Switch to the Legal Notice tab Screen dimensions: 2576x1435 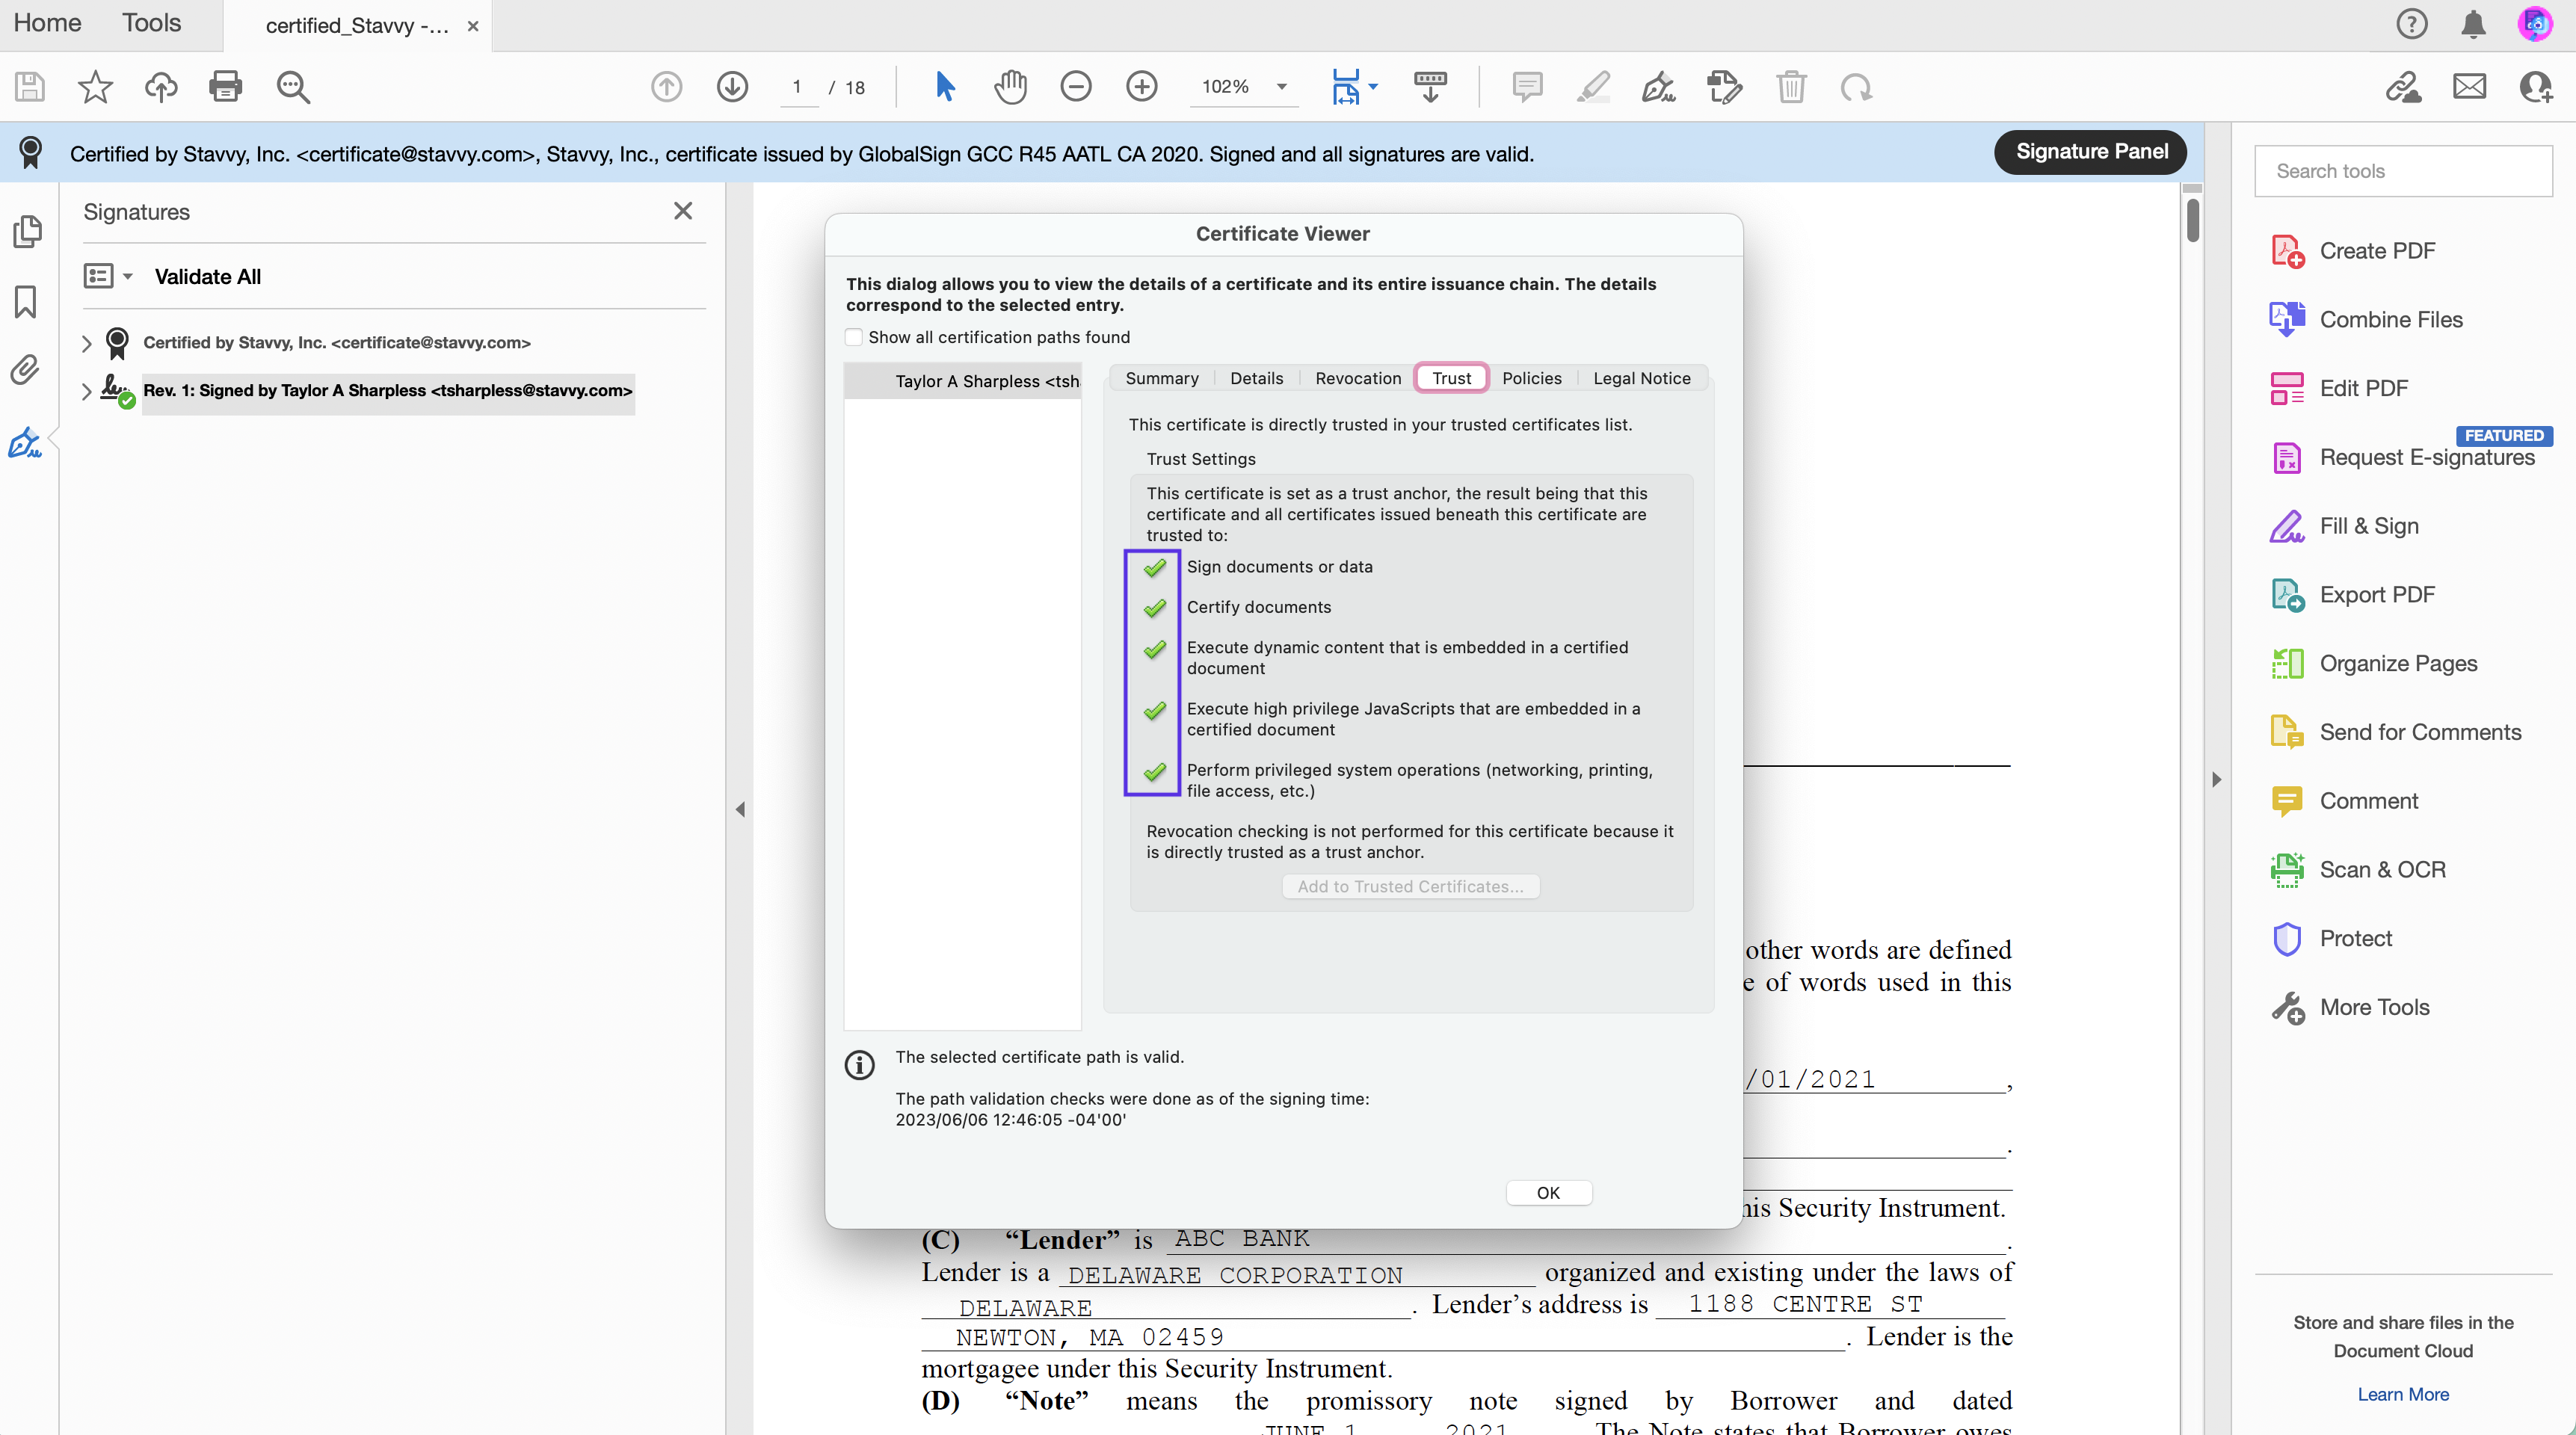point(1641,378)
